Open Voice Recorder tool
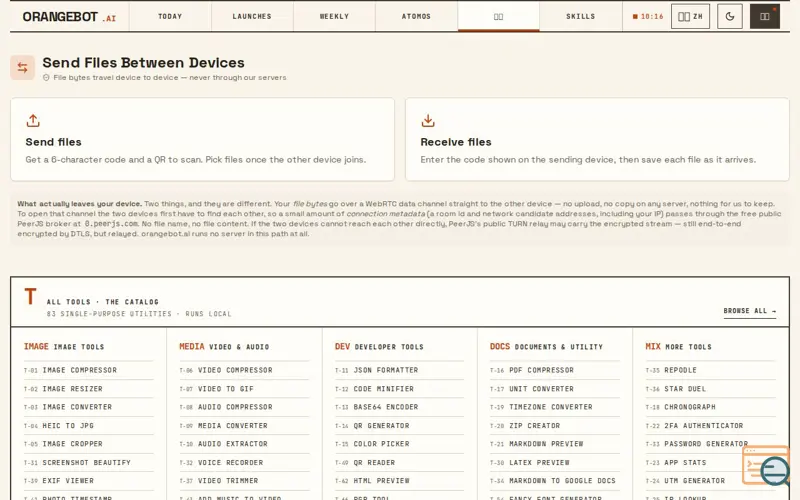 point(244,462)
